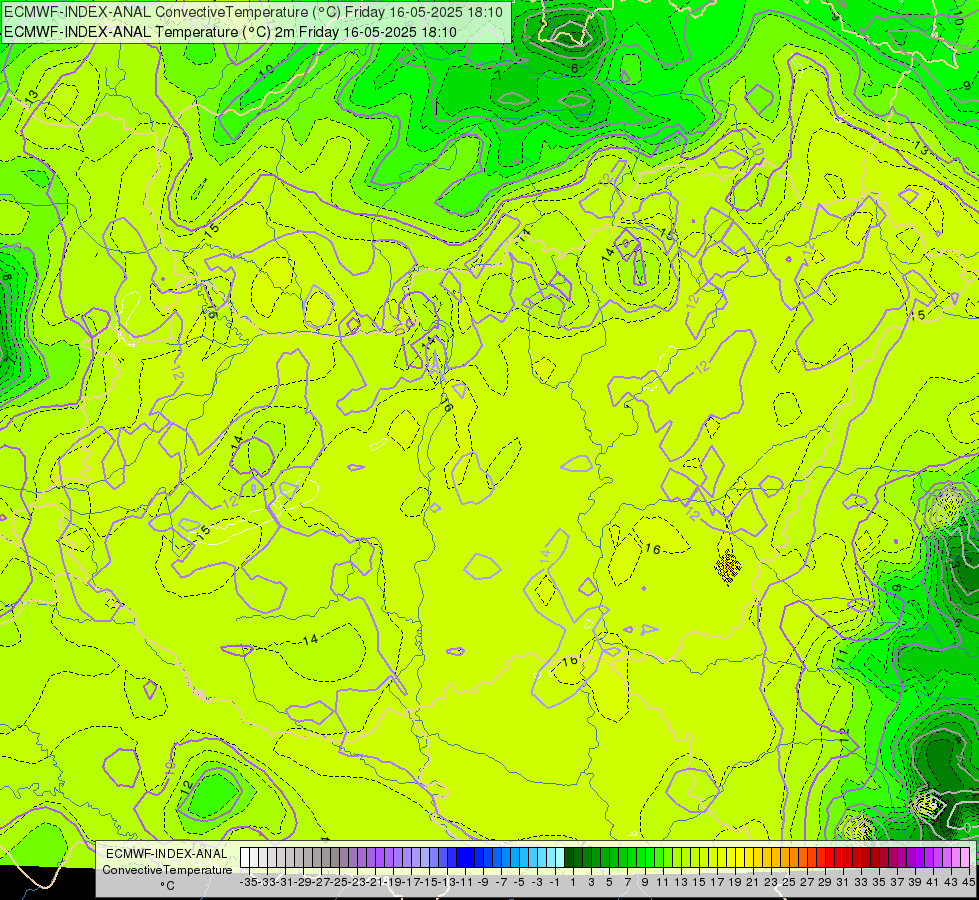This screenshot has height=900, width=979.
Task: Click the '-21' legend scale label
Action: point(375,883)
